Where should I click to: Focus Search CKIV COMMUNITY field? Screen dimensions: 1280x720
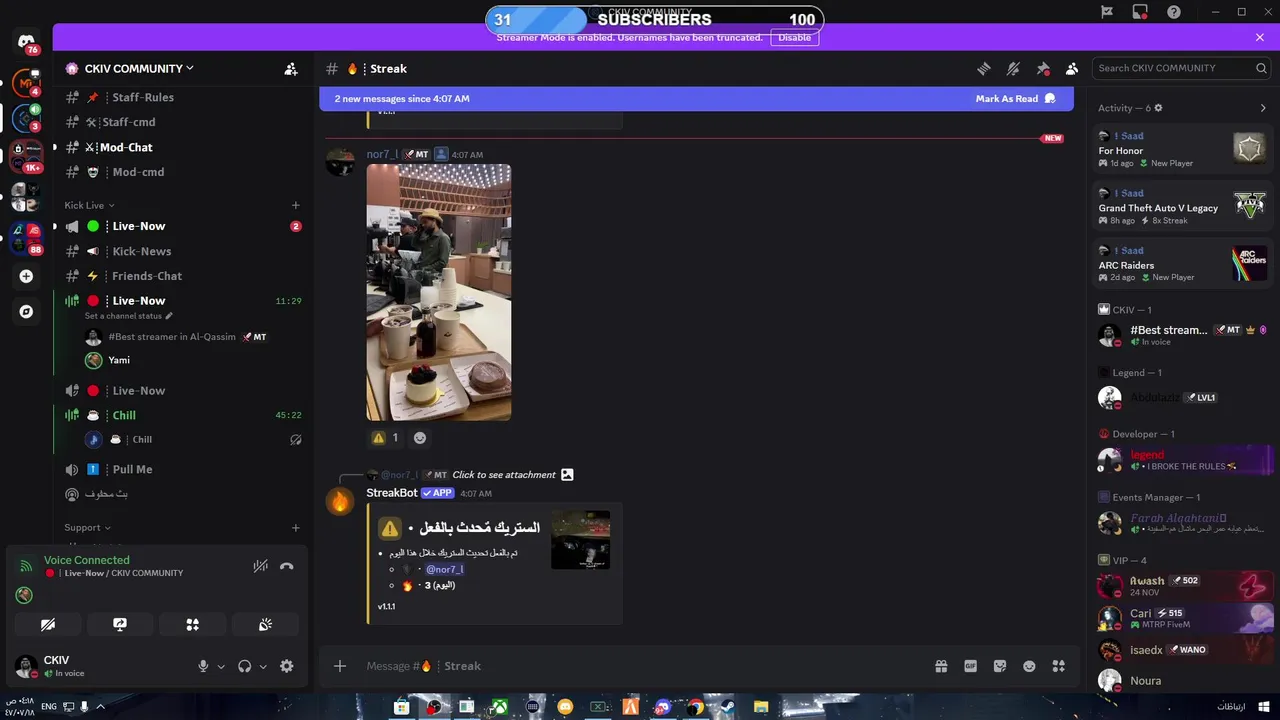pos(1181,68)
